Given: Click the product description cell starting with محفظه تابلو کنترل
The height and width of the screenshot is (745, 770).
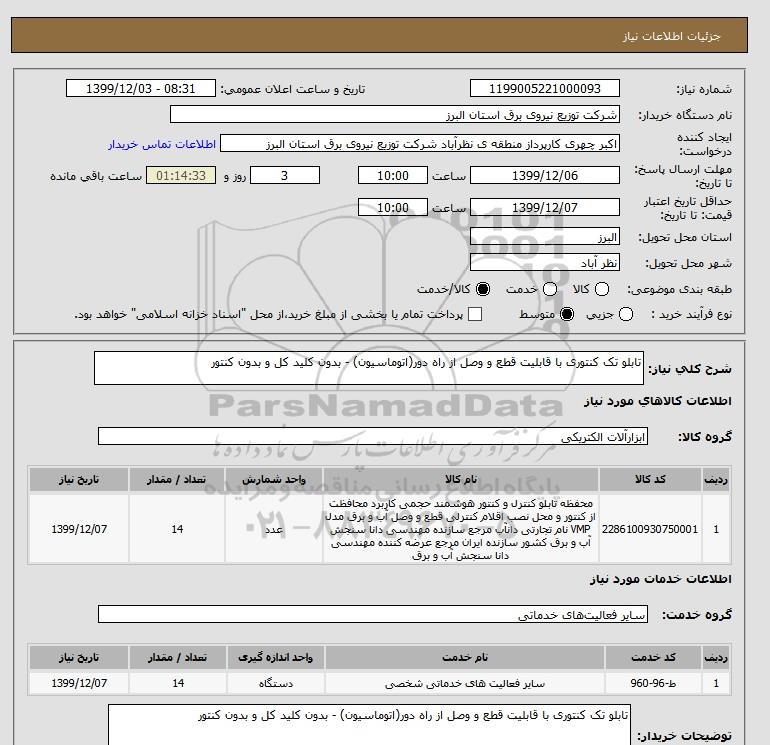Looking at the screenshot, I should coord(461,529).
